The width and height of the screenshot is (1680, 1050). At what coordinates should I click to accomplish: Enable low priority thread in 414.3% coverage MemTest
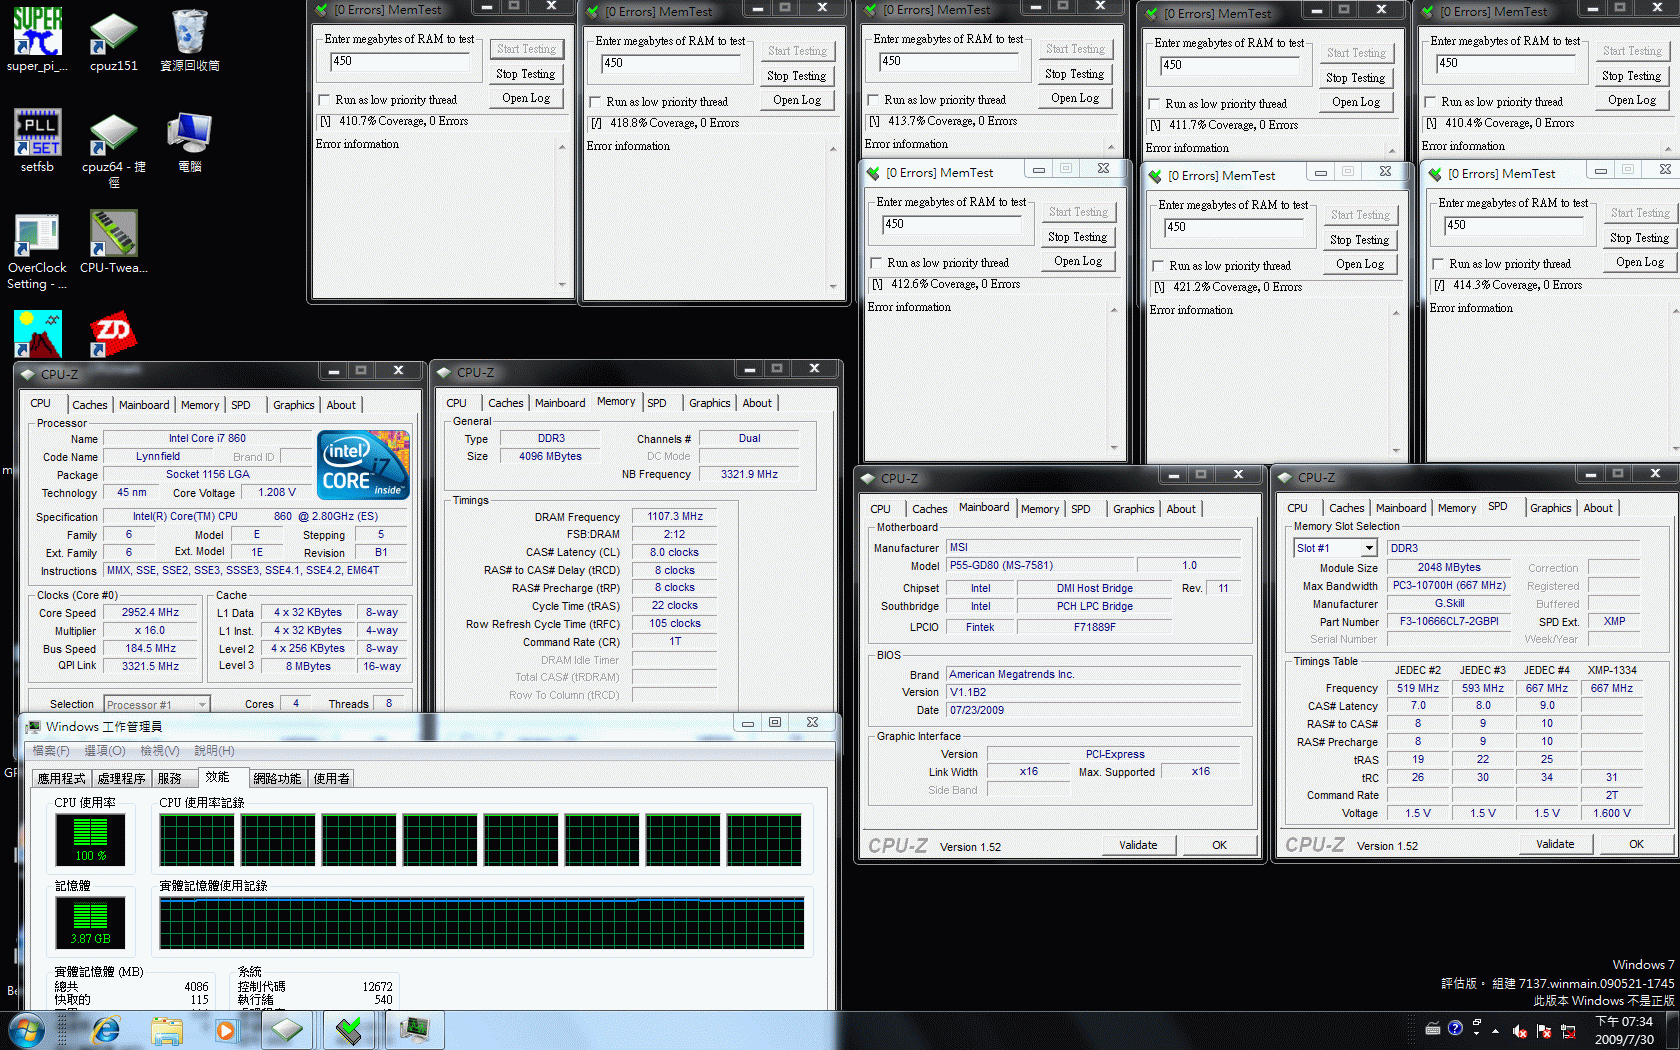[x=1438, y=264]
